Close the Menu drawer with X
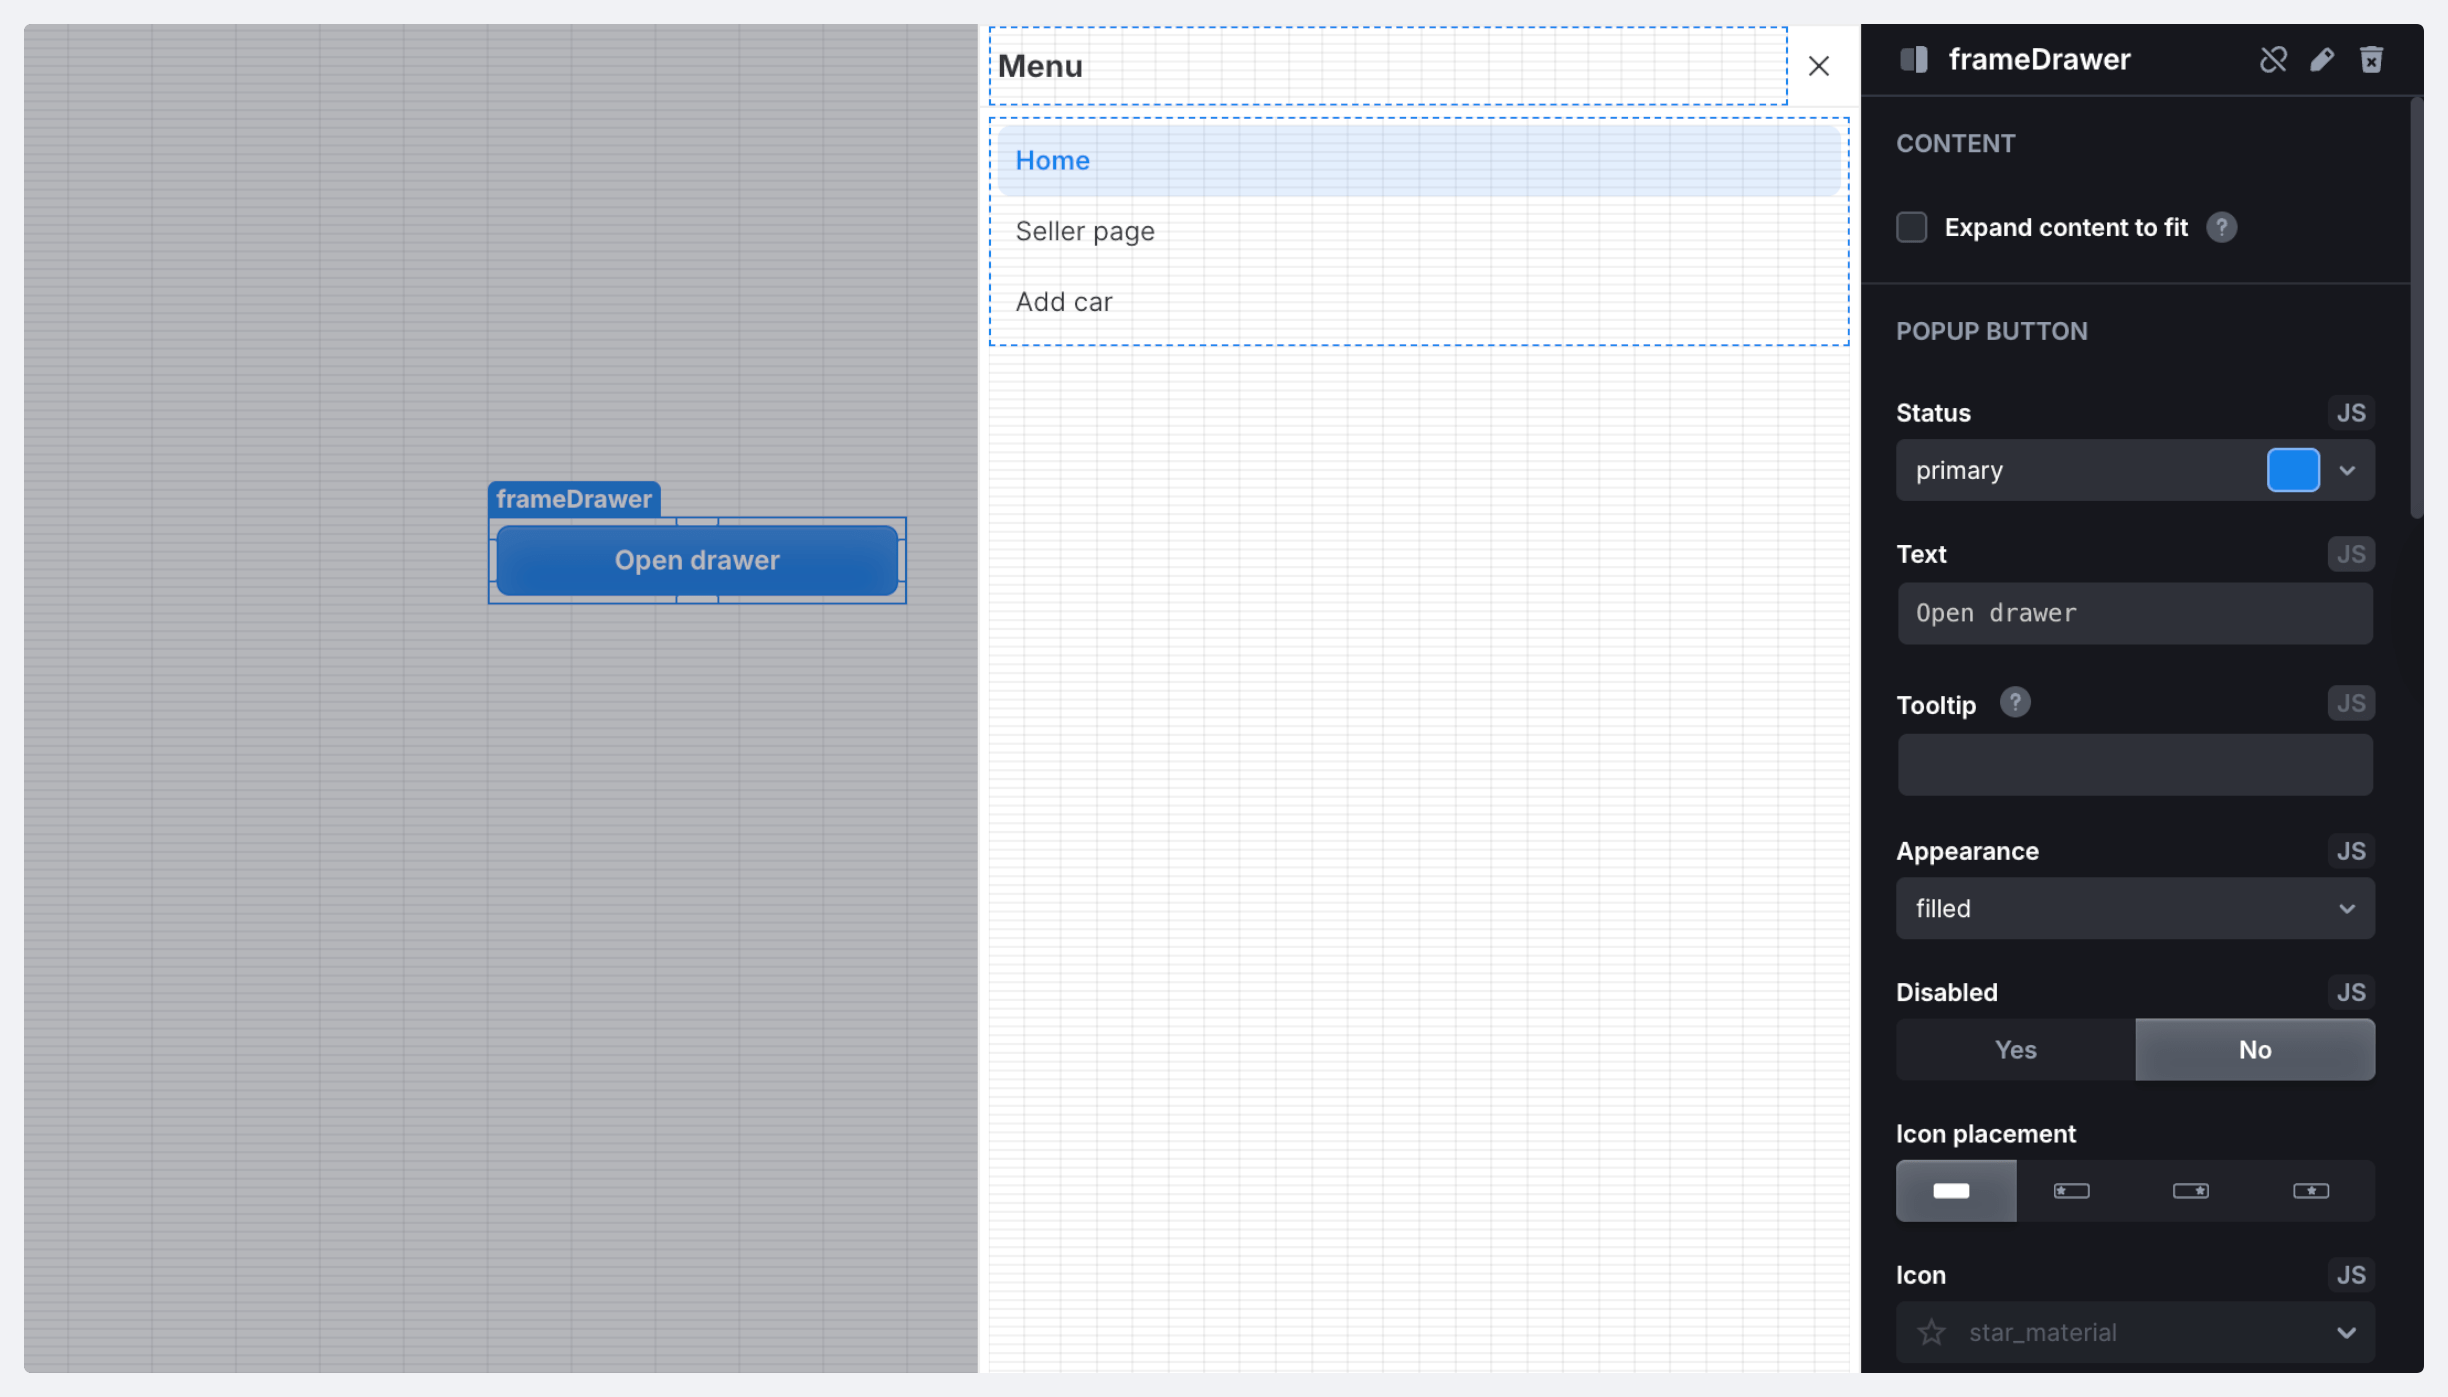The image size is (2448, 1397). [1818, 66]
